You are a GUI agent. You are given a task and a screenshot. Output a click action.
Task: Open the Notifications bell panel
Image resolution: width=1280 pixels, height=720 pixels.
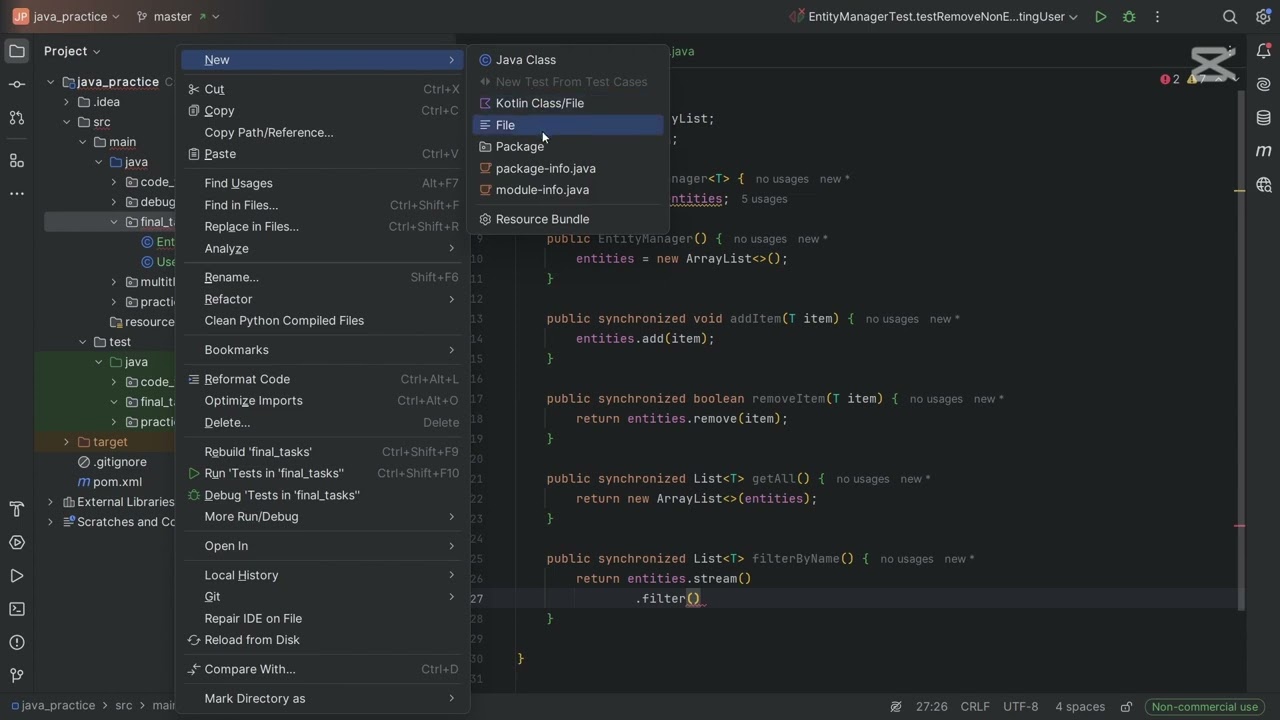[x=1264, y=51]
